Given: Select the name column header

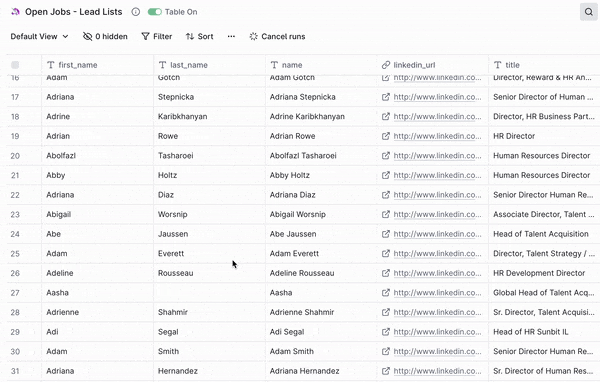Looking at the screenshot, I should [x=321, y=65].
